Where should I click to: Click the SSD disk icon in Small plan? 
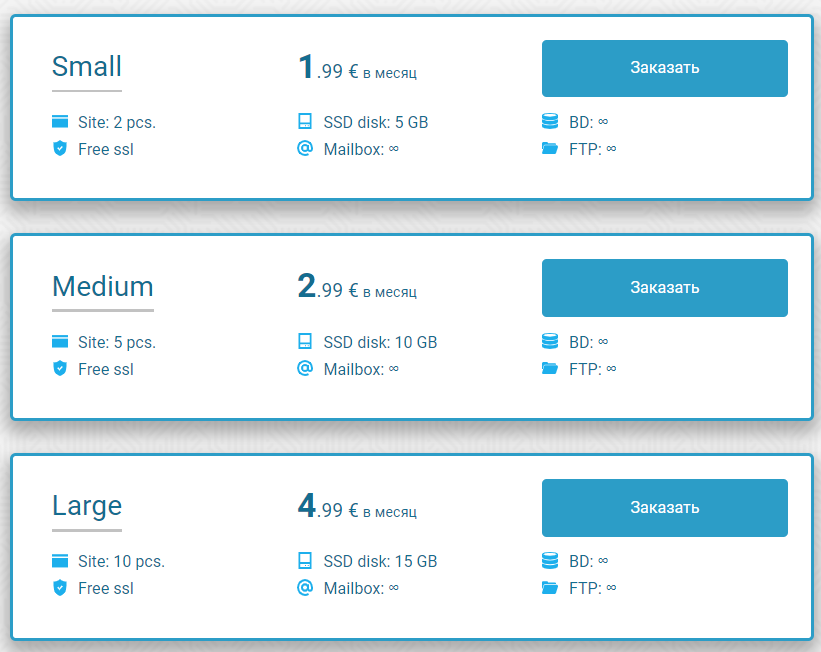point(305,122)
